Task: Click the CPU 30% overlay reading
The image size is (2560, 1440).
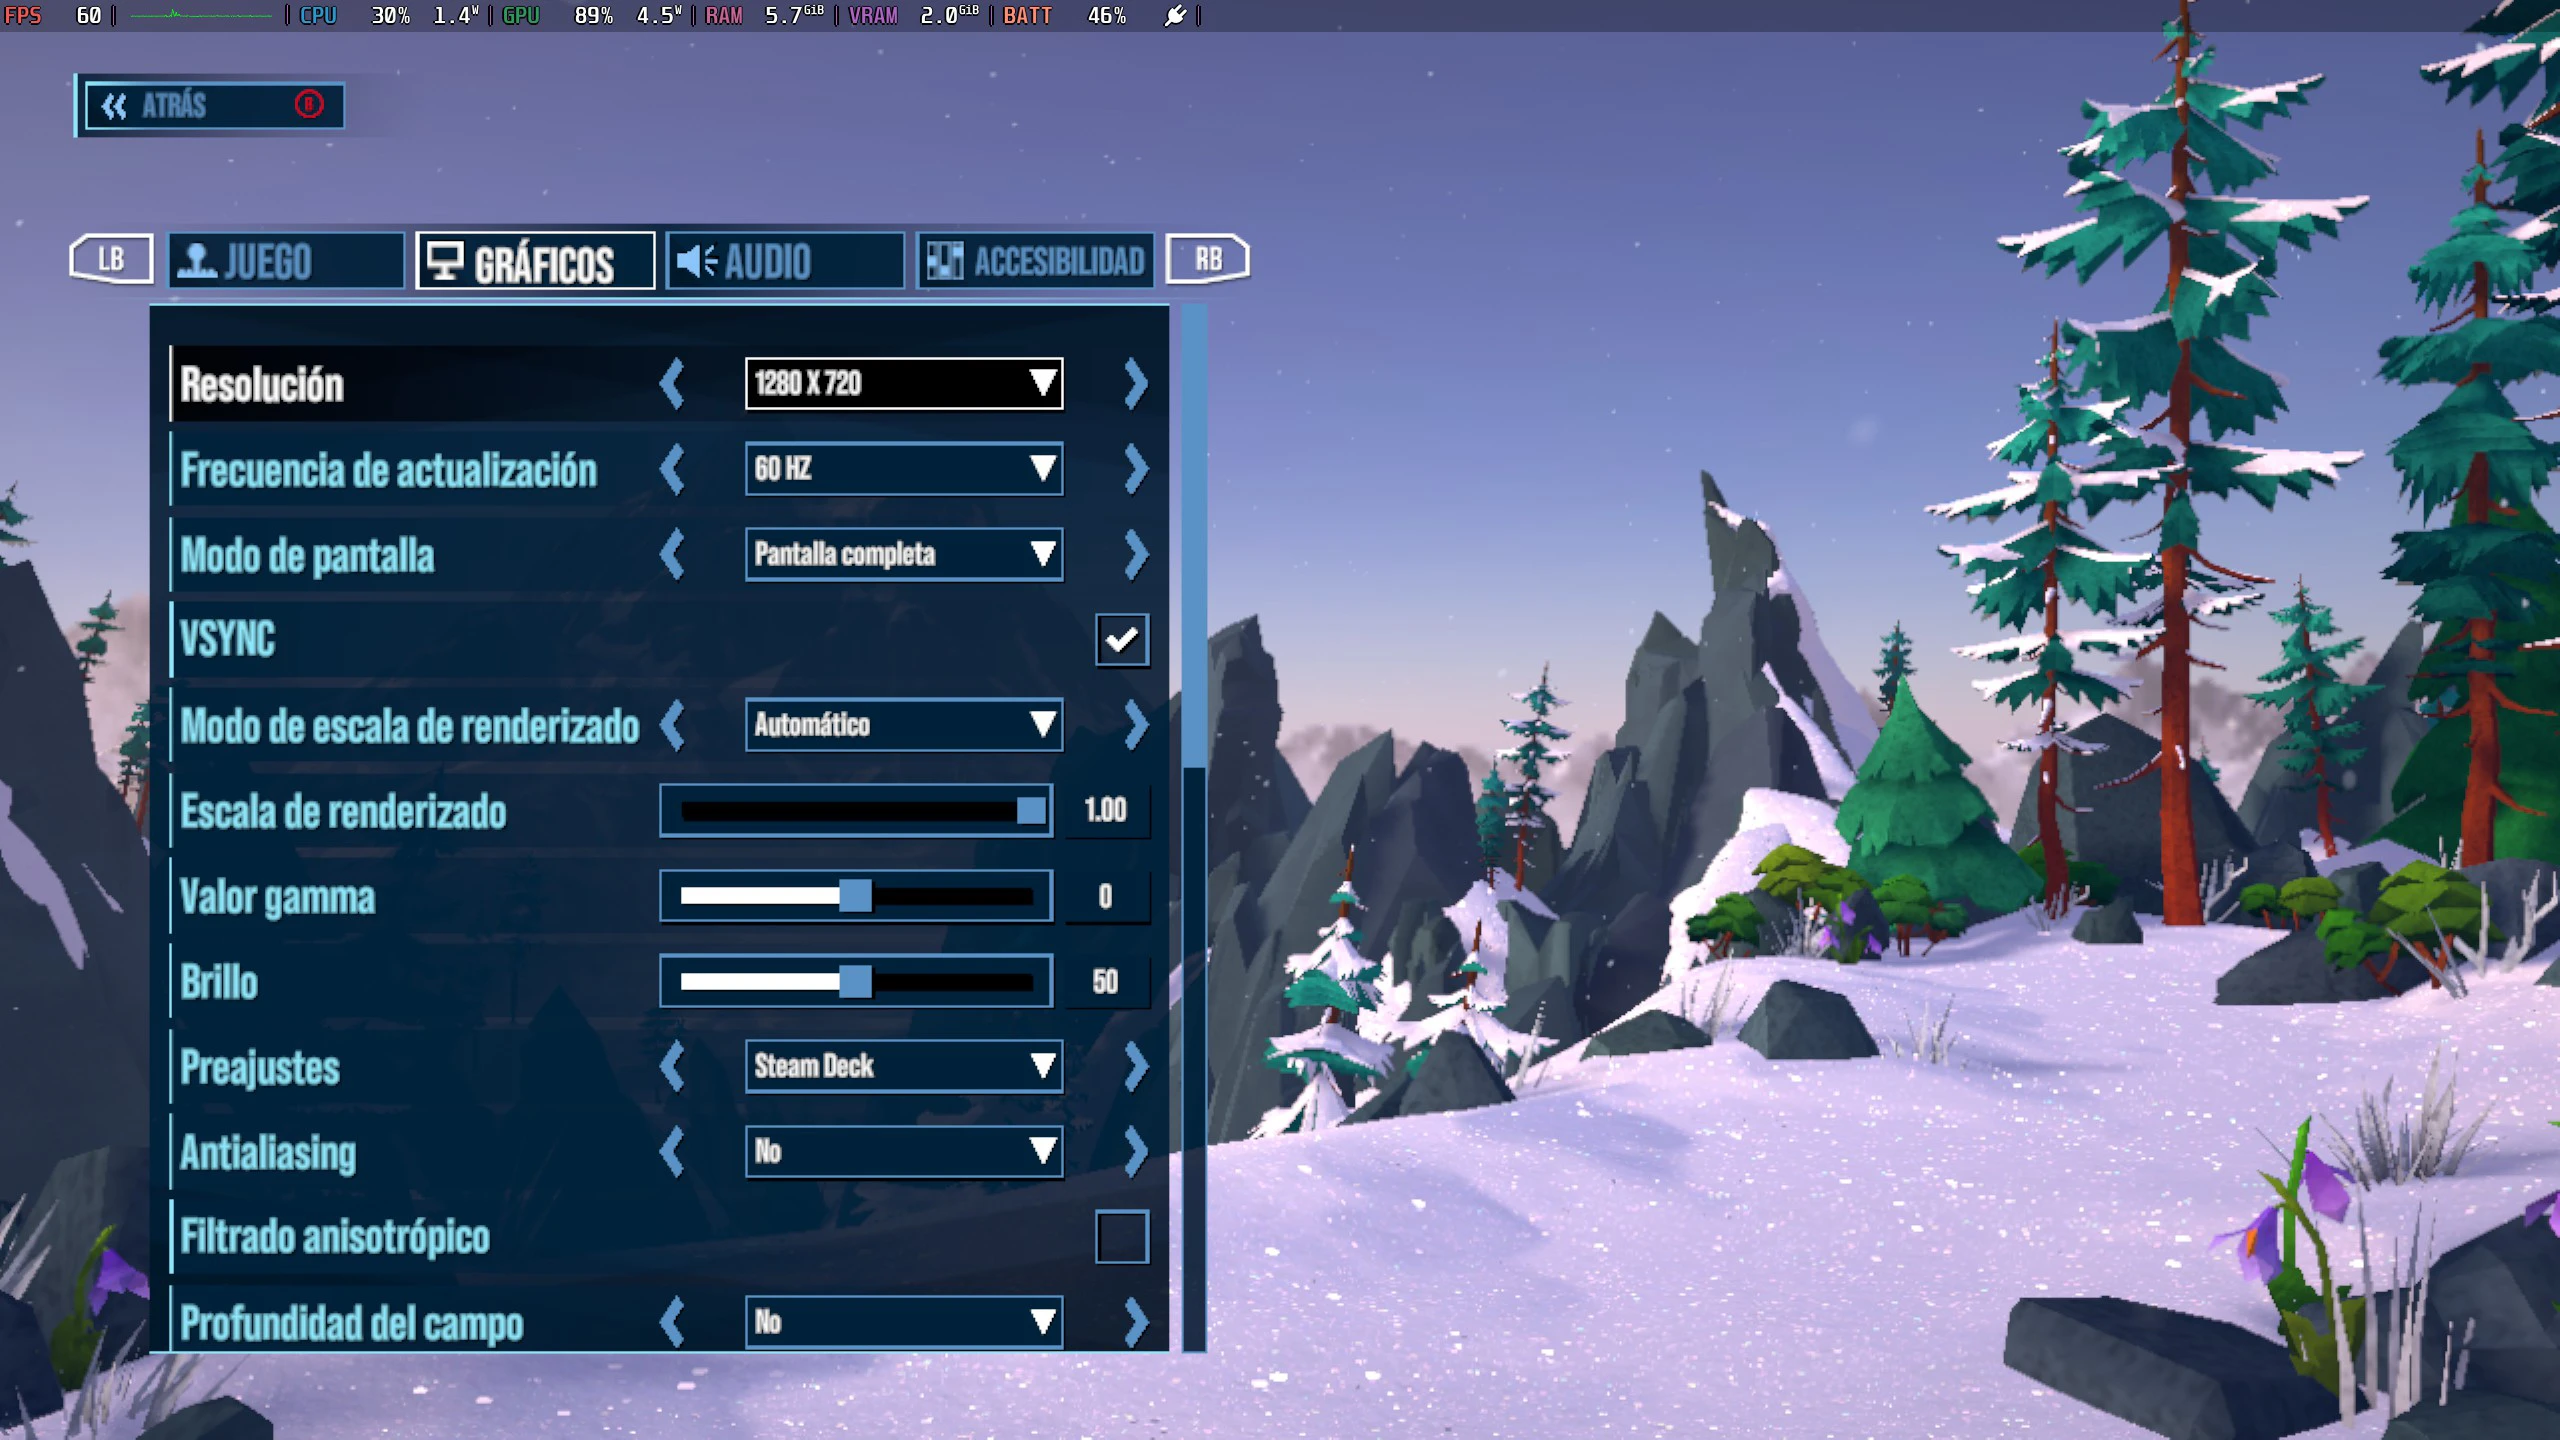Action: 355,15
